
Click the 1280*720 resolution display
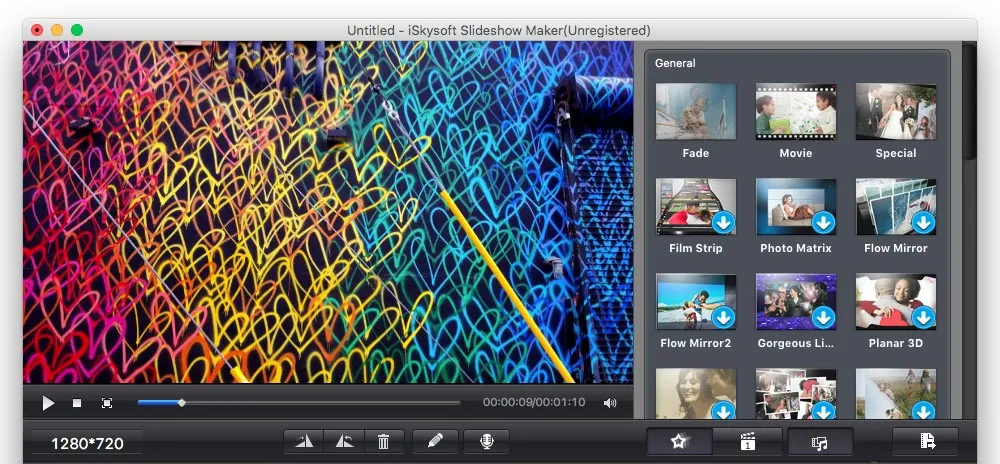[x=87, y=444]
